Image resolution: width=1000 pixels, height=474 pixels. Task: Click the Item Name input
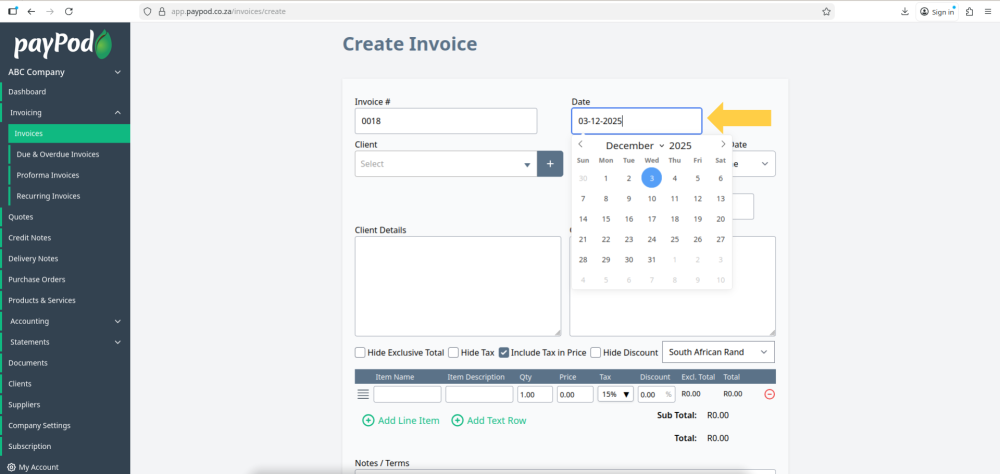(408, 394)
